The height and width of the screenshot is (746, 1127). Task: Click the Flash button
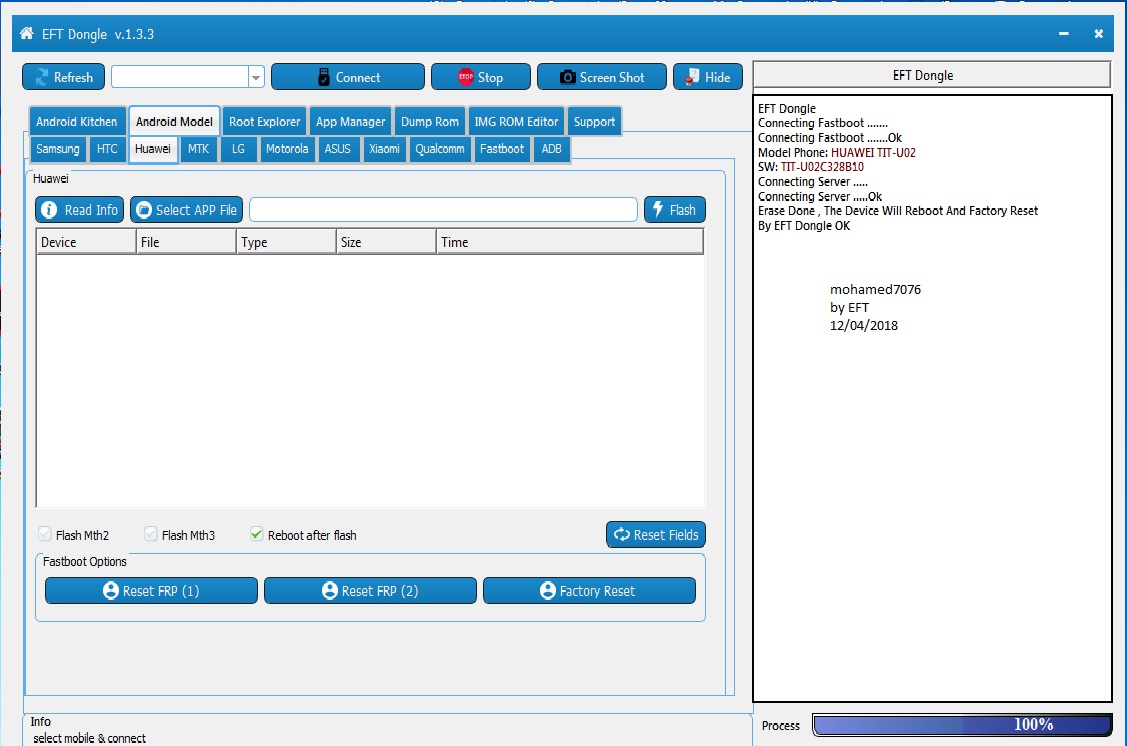675,210
